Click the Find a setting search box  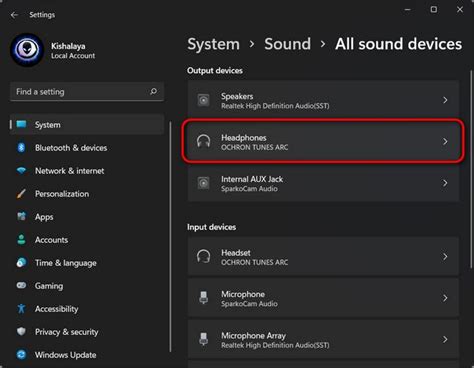coord(87,92)
